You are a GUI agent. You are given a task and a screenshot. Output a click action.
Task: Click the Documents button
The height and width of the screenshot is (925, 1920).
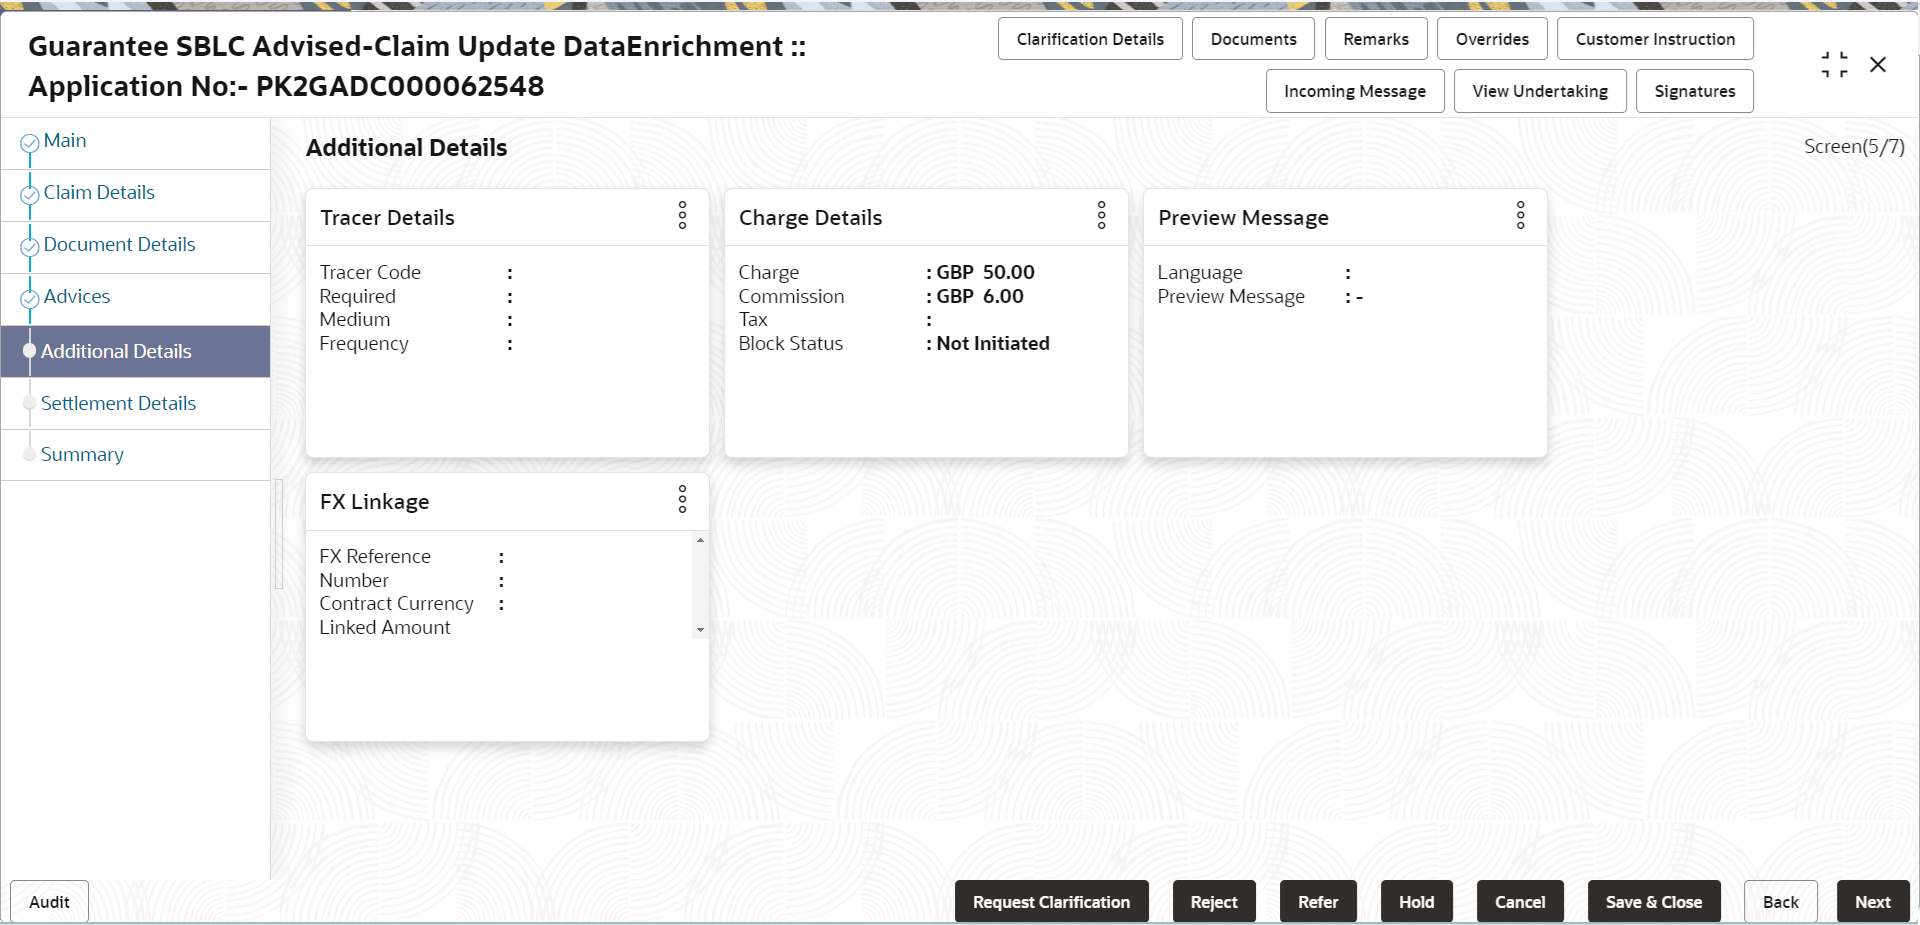pyautogui.click(x=1253, y=39)
